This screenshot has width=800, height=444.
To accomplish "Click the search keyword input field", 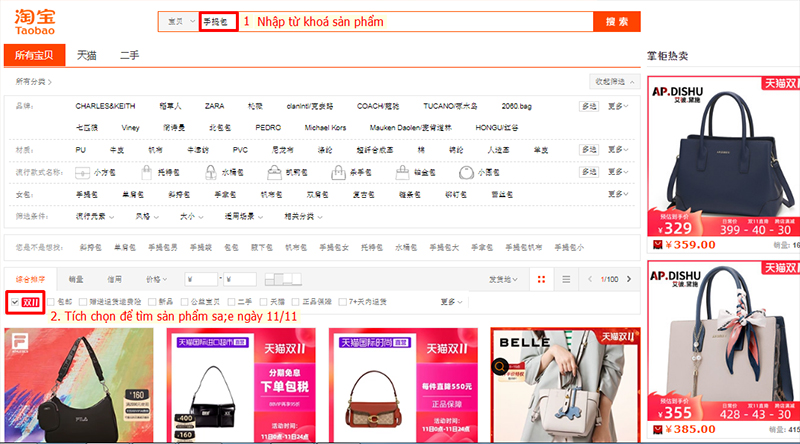I will point(395,22).
